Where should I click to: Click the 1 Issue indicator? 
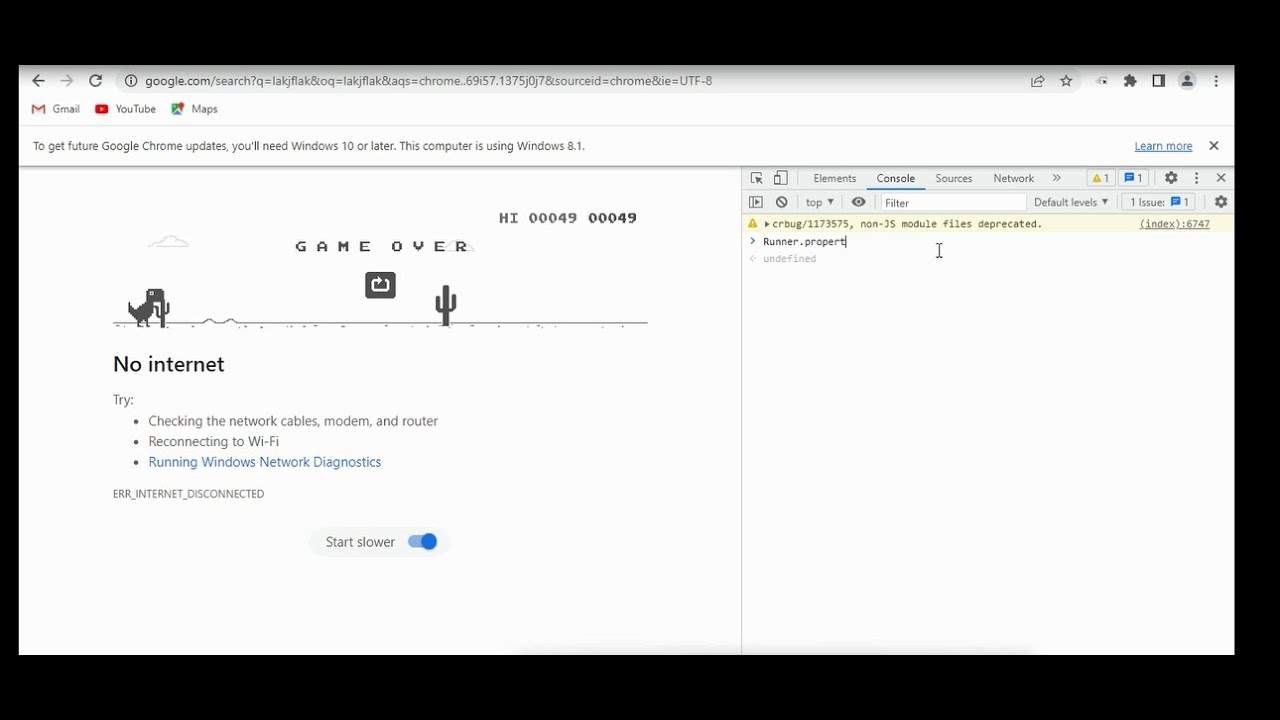(1159, 202)
